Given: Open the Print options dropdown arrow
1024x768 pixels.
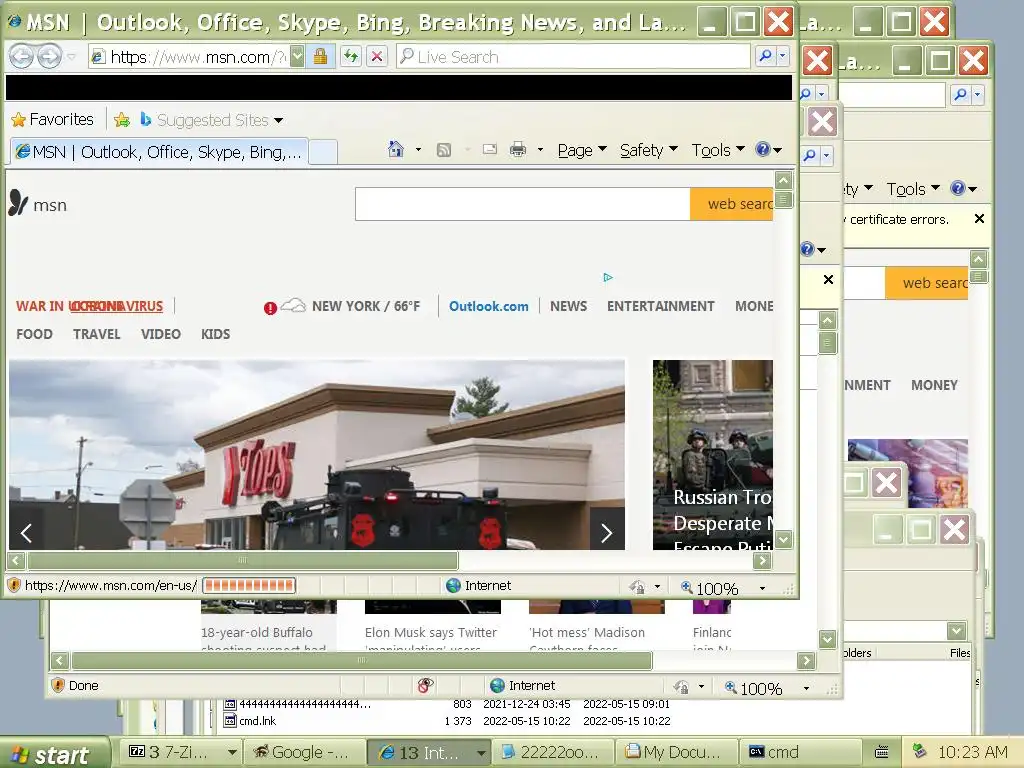Looking at the screenshot, I should coord(540,150).
